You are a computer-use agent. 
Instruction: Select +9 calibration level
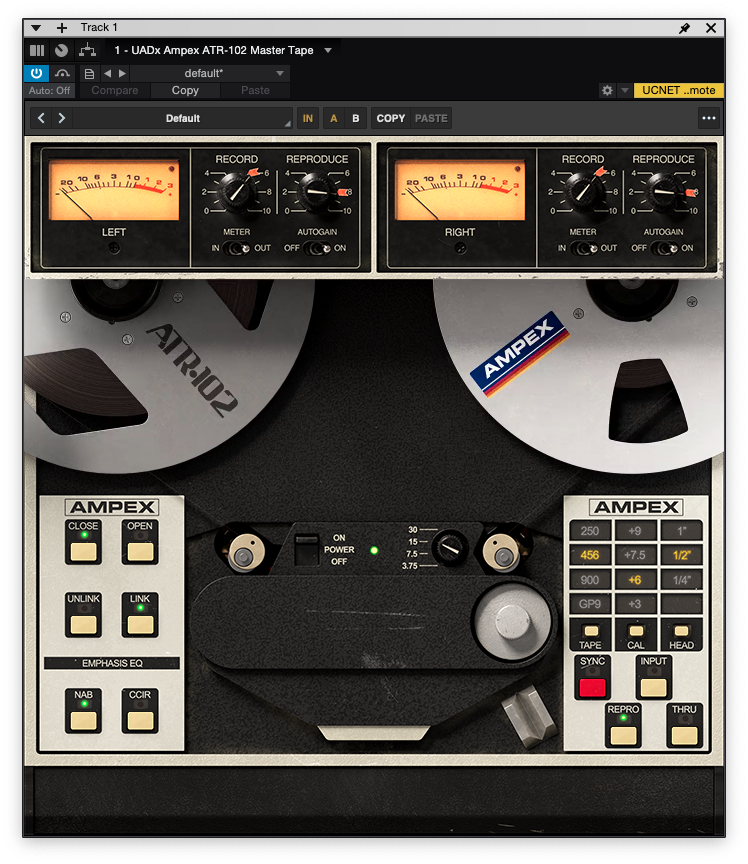point(635,531)
